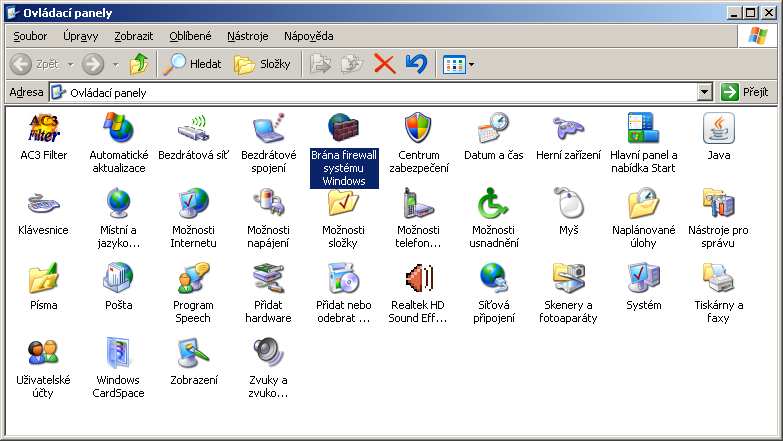Open the Zobrazit menu

click(133, 36)
